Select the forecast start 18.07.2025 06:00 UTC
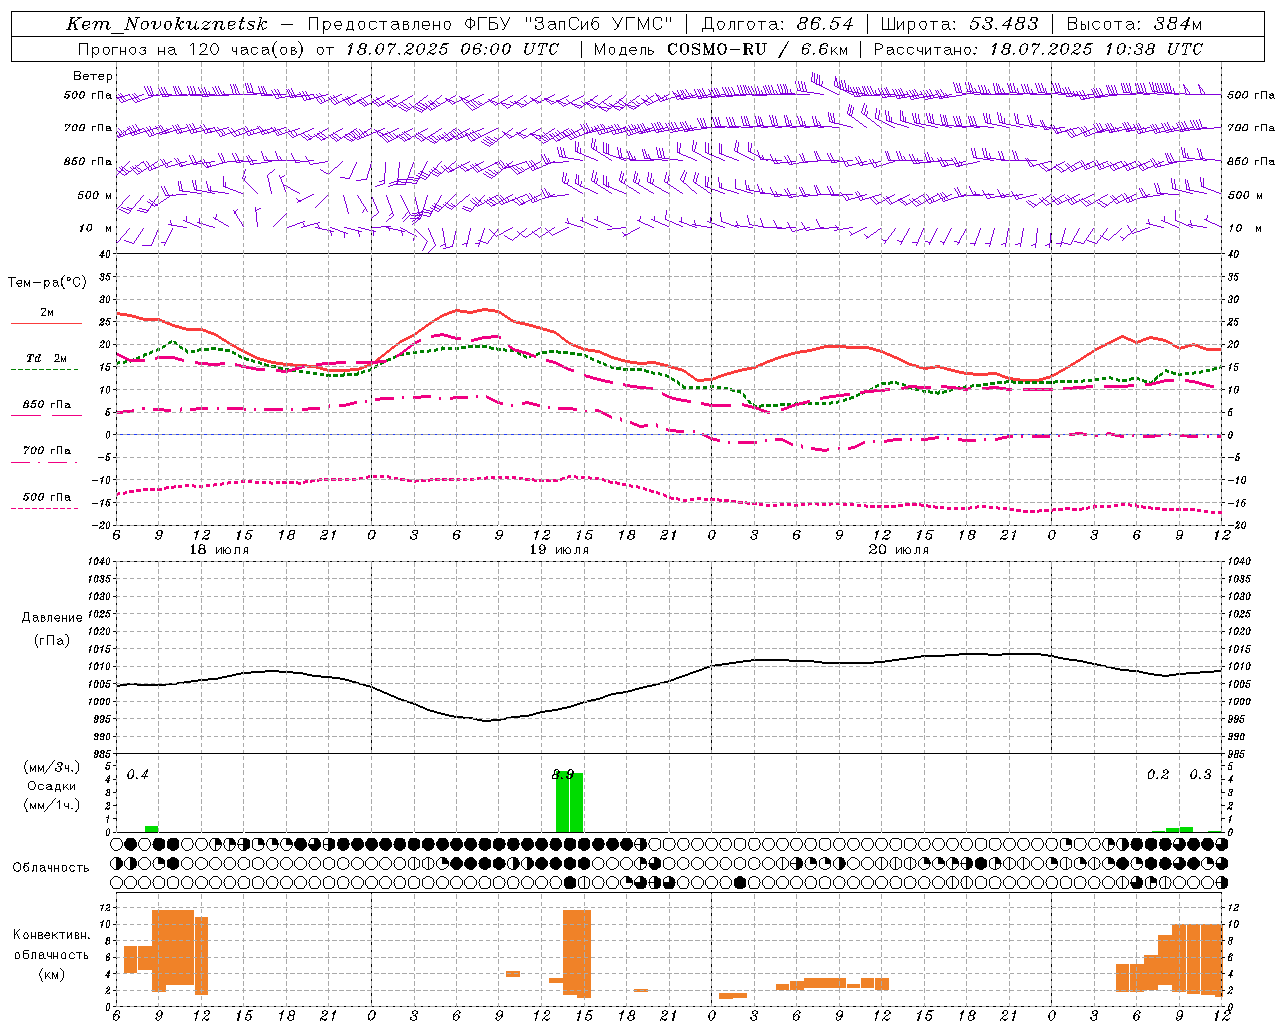This screenshot has height=1024, width=1280. coord(453,49)
